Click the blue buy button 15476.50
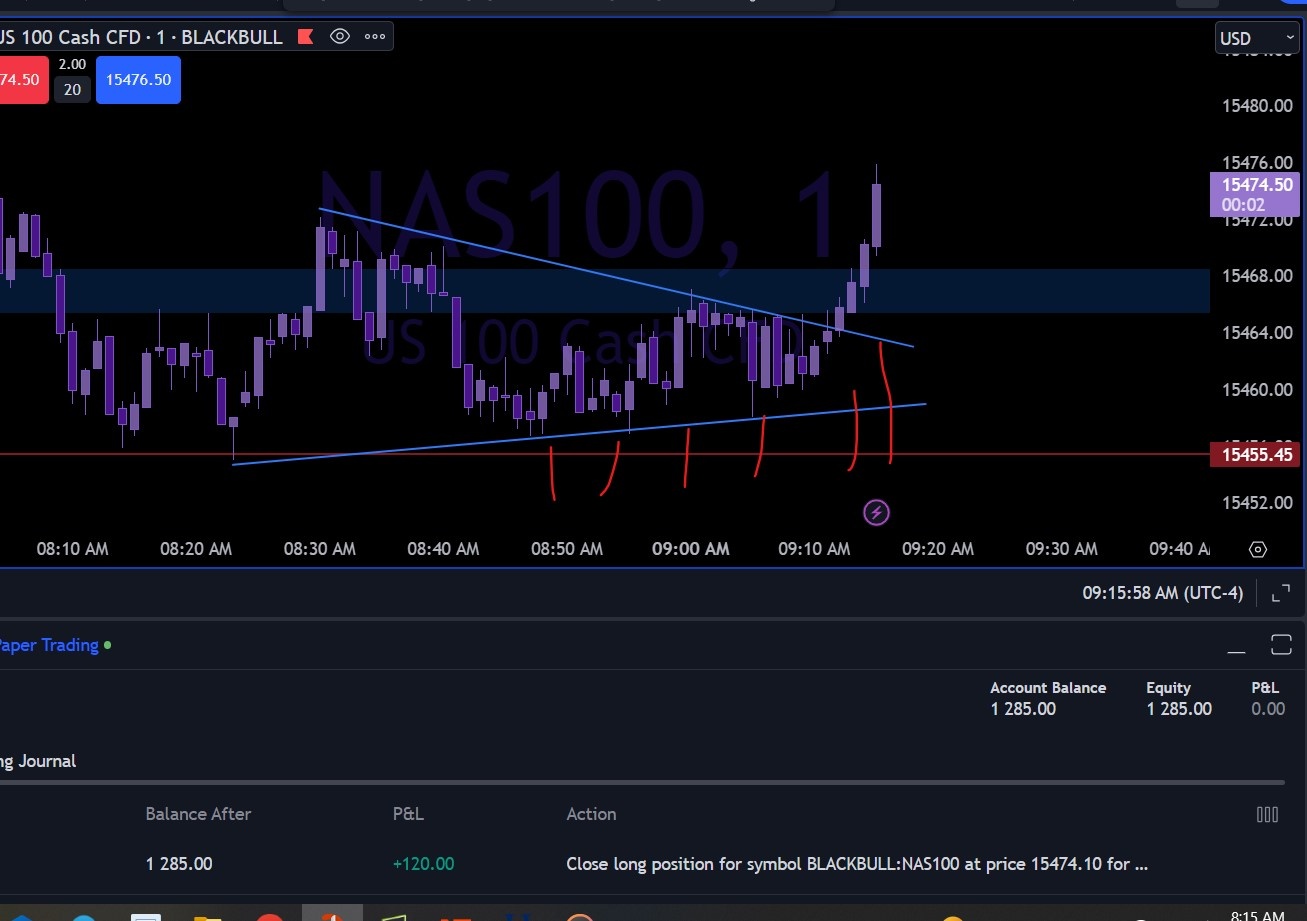Image resolution: width=1307 pixels, height=921 pixels. click(x=138, y=79)
